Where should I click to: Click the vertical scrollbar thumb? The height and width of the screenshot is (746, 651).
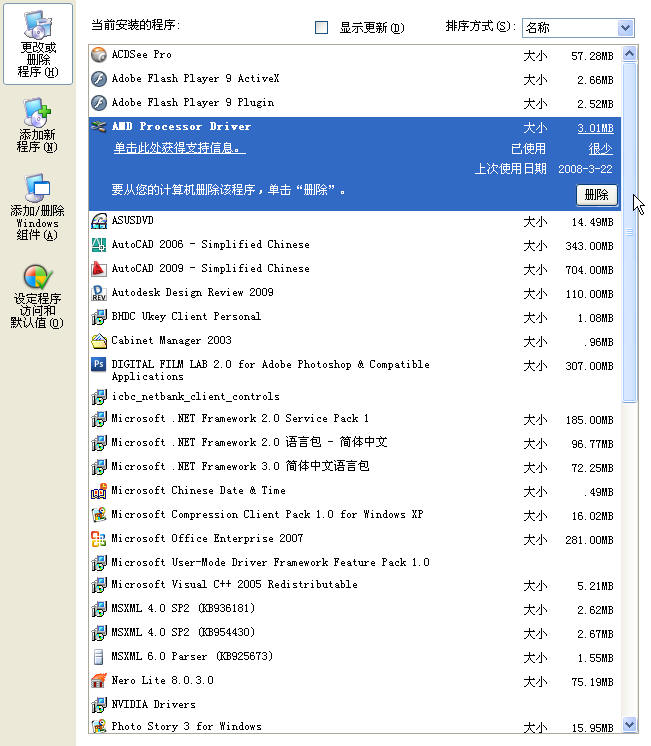tap(630, 232)
